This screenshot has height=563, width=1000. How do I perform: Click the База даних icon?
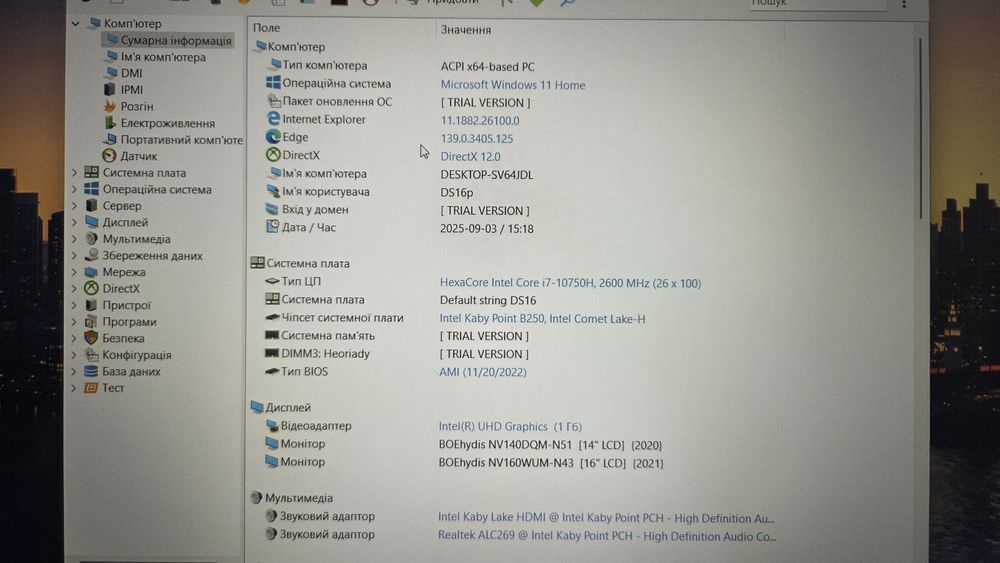[x=91, y=371]
